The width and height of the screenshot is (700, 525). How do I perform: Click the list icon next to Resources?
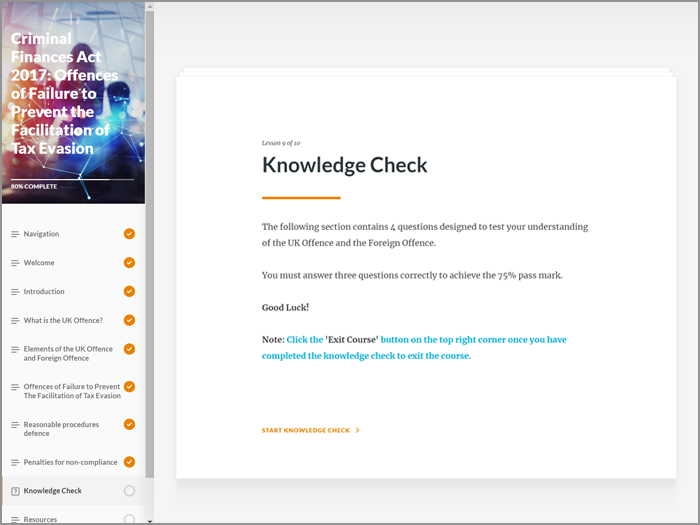(15, 519)
